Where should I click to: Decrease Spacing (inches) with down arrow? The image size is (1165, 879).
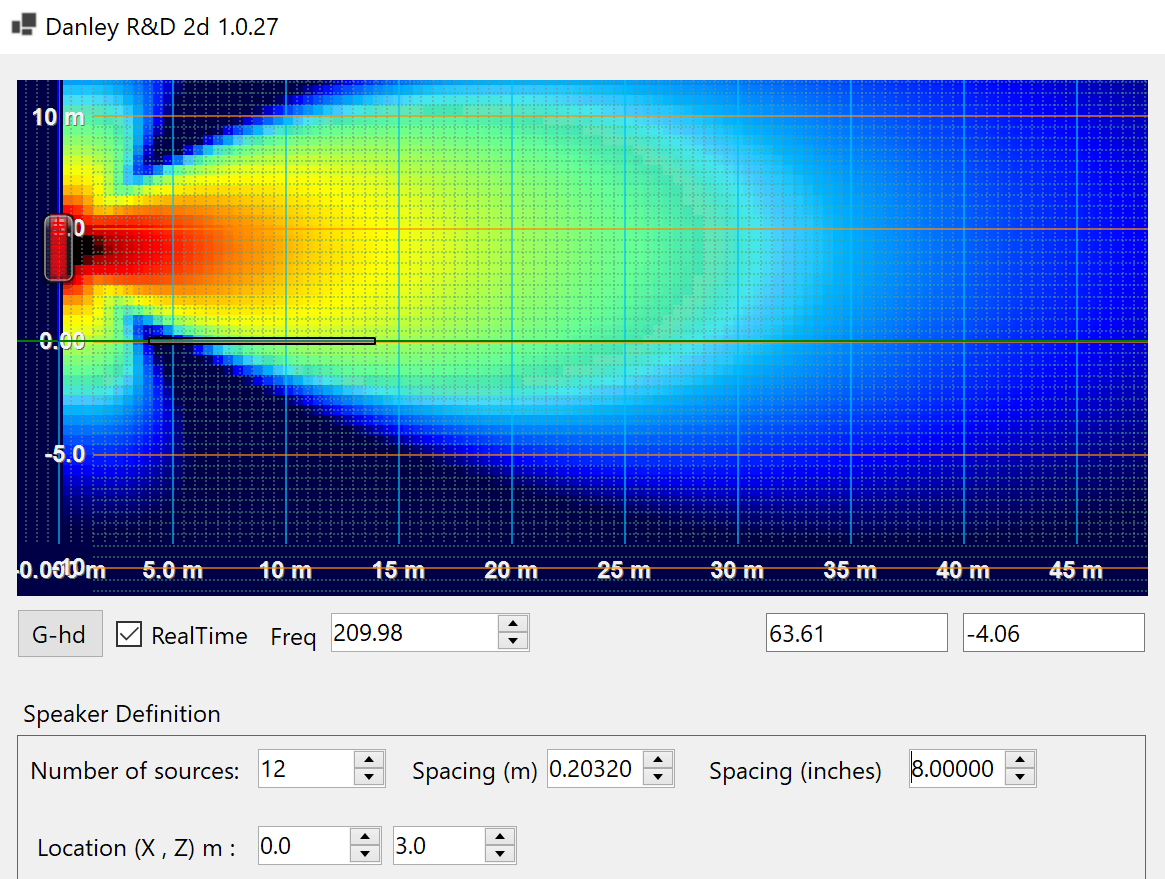tap(1020, 777)
